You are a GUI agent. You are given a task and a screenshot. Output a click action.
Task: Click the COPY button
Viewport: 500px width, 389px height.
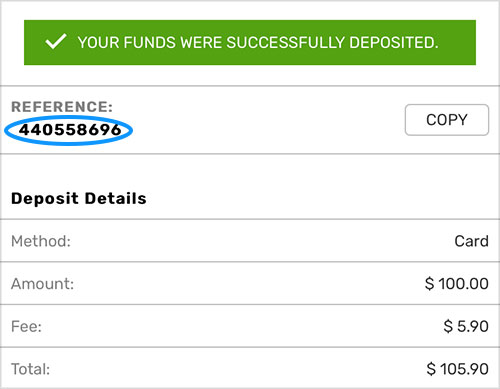[x=447, y=120]
